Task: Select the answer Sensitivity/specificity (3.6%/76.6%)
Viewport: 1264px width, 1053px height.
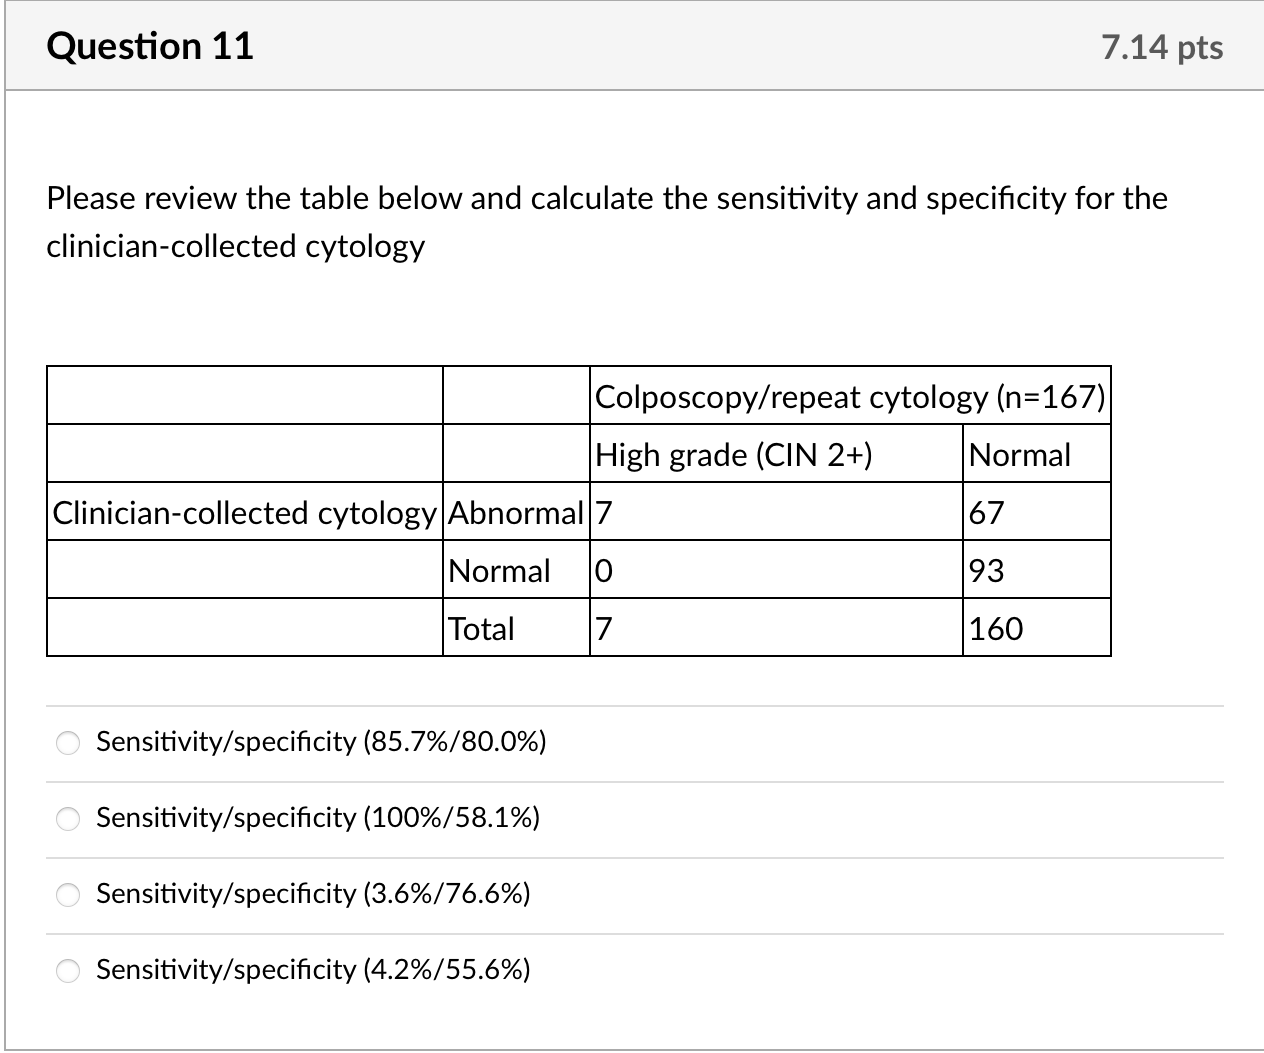Action: tap(67, 895)
